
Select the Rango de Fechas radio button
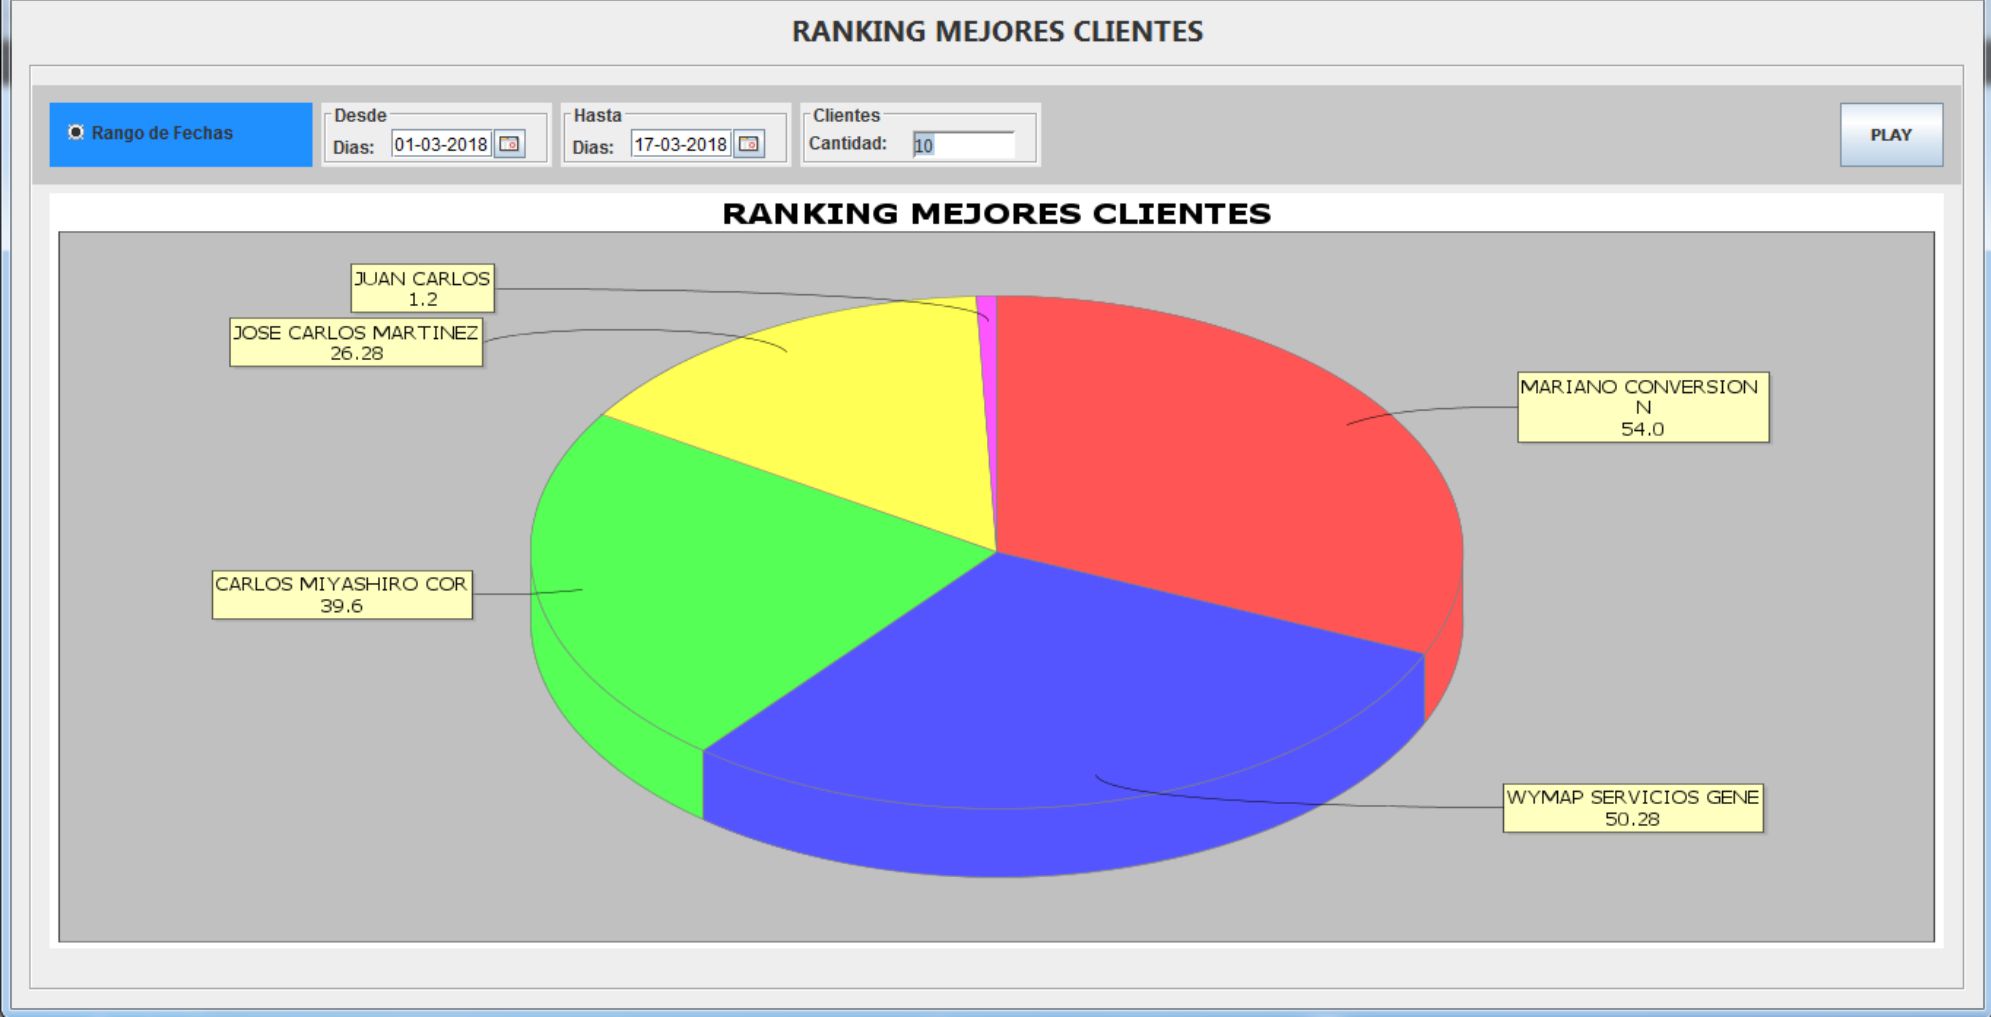click(x=76, y=133)
